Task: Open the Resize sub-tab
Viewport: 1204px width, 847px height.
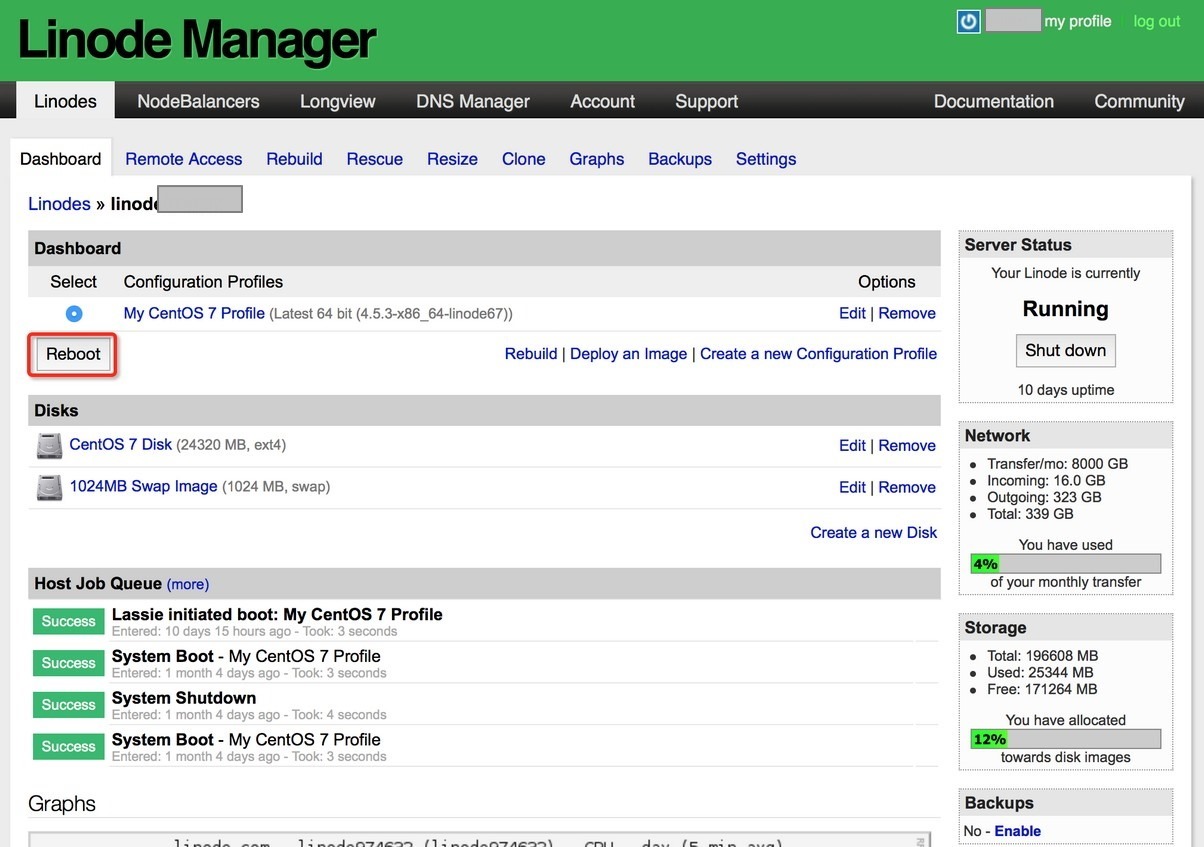Action: point(452,159)
